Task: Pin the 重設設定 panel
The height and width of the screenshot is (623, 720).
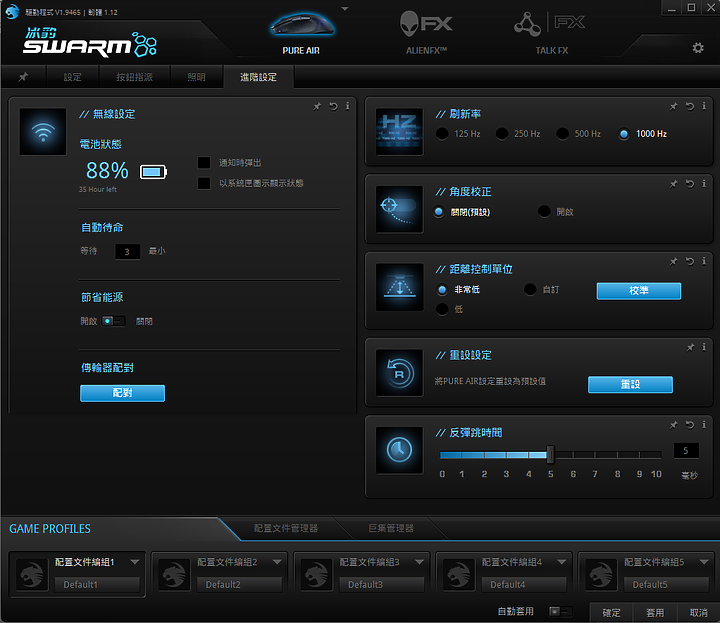Action: pos(690,348)
